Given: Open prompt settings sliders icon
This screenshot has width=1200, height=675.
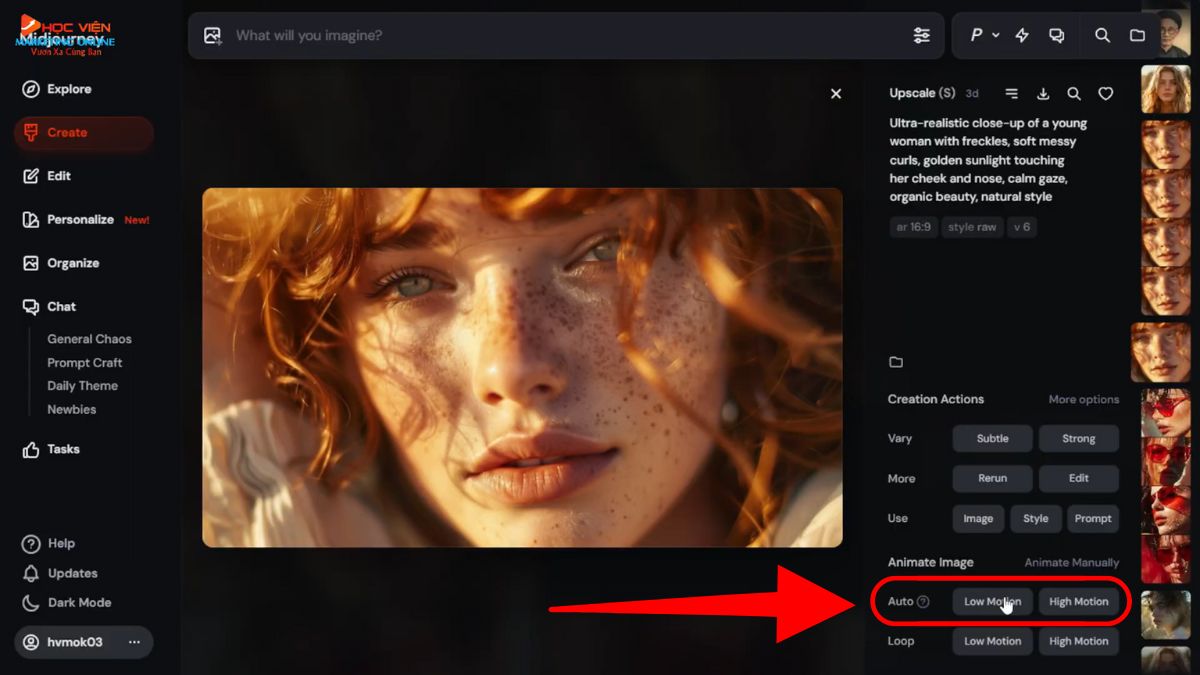Looking at the screenshot, I should click(921, 36).
